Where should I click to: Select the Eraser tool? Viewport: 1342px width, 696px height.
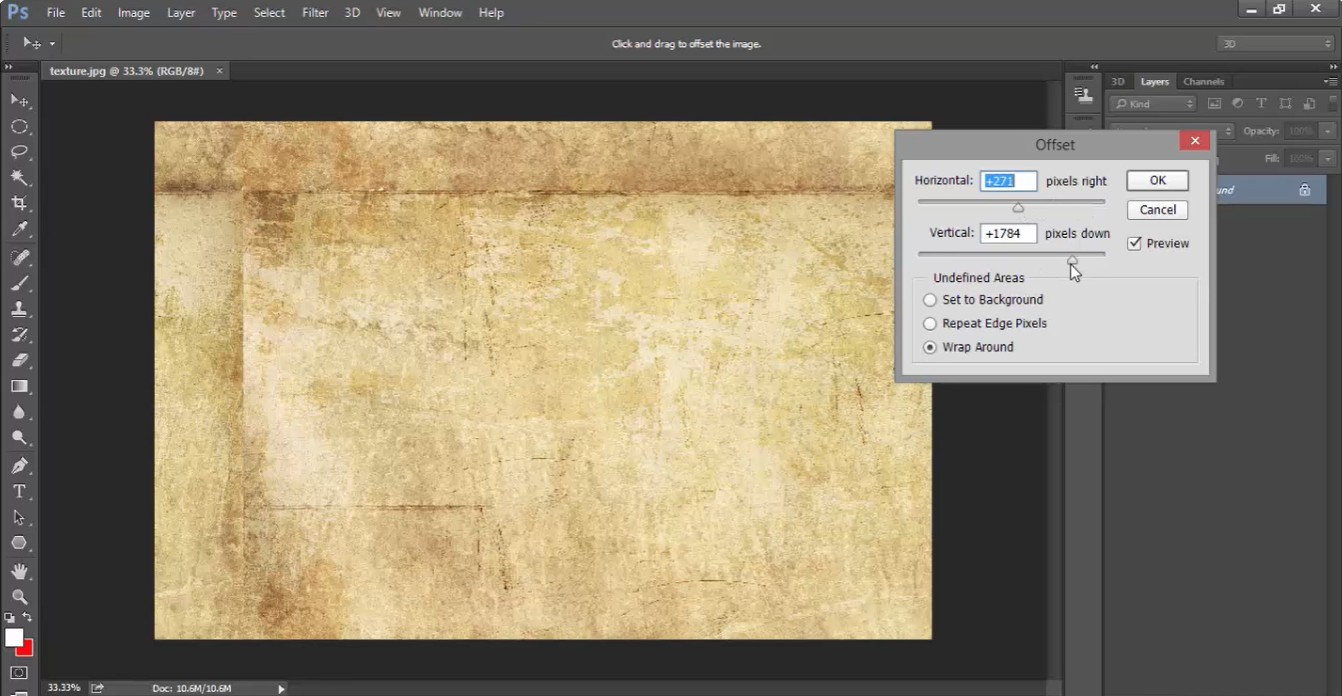(x=19, y=361)
